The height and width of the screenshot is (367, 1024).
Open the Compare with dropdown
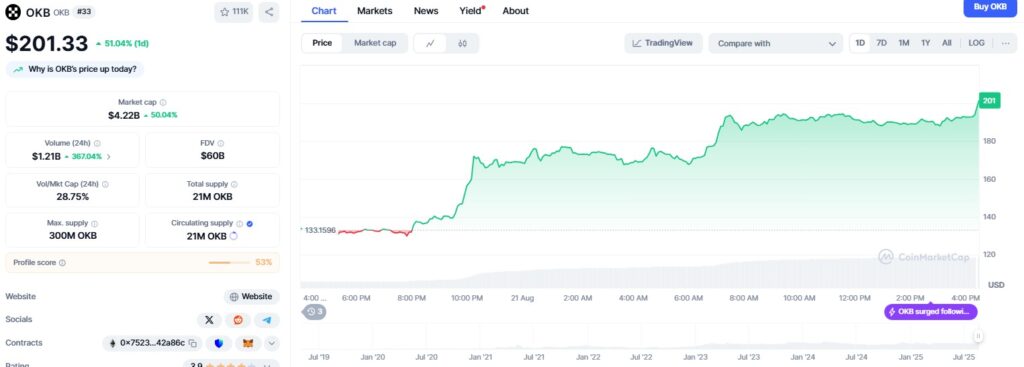776,43
